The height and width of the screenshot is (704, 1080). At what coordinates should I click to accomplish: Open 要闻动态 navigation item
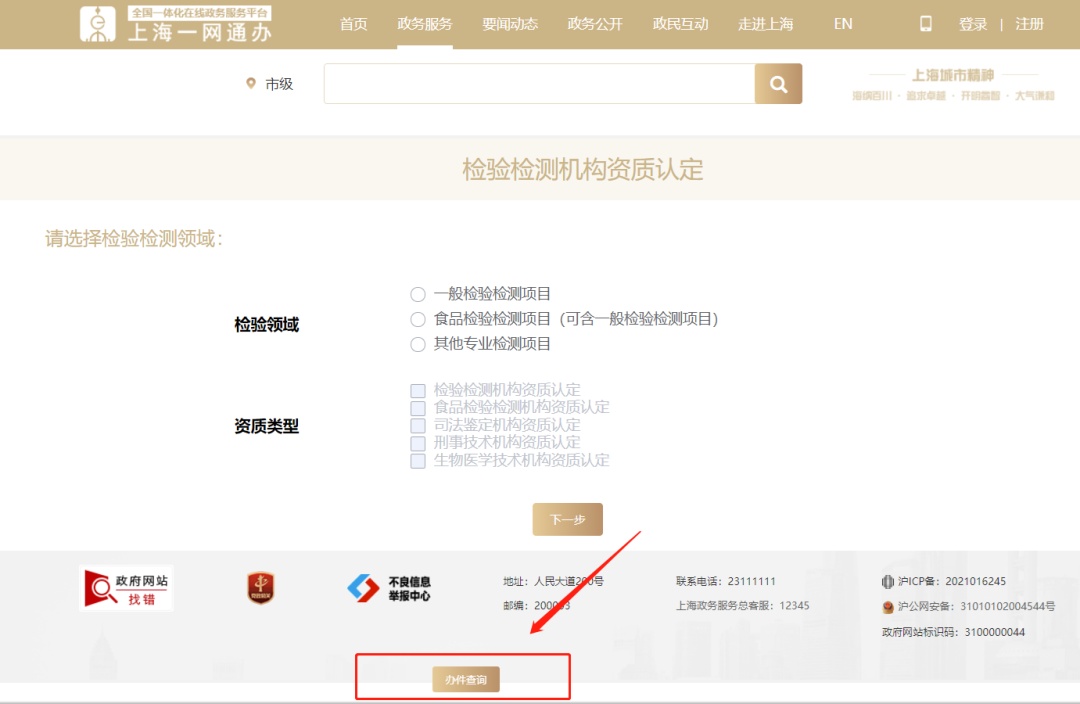[x=510, y=24]
